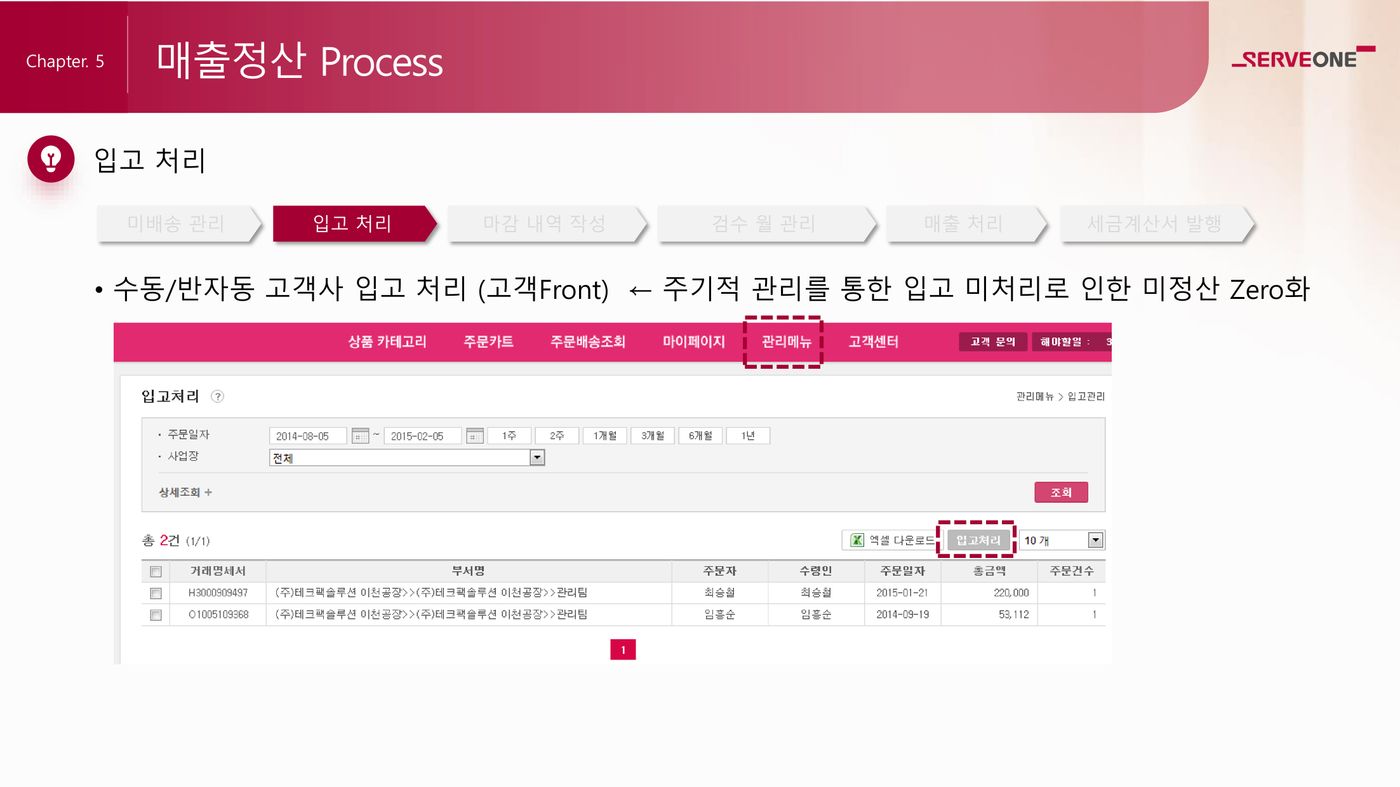Open the end date calendar picker
Viewport: 1400px width, 787px height.
(x=475, y=436)
